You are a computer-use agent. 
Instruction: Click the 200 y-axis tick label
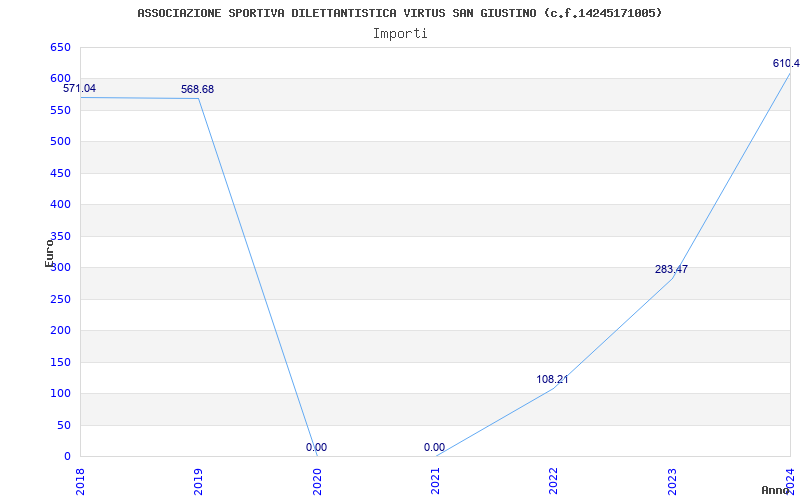[60, 331]
